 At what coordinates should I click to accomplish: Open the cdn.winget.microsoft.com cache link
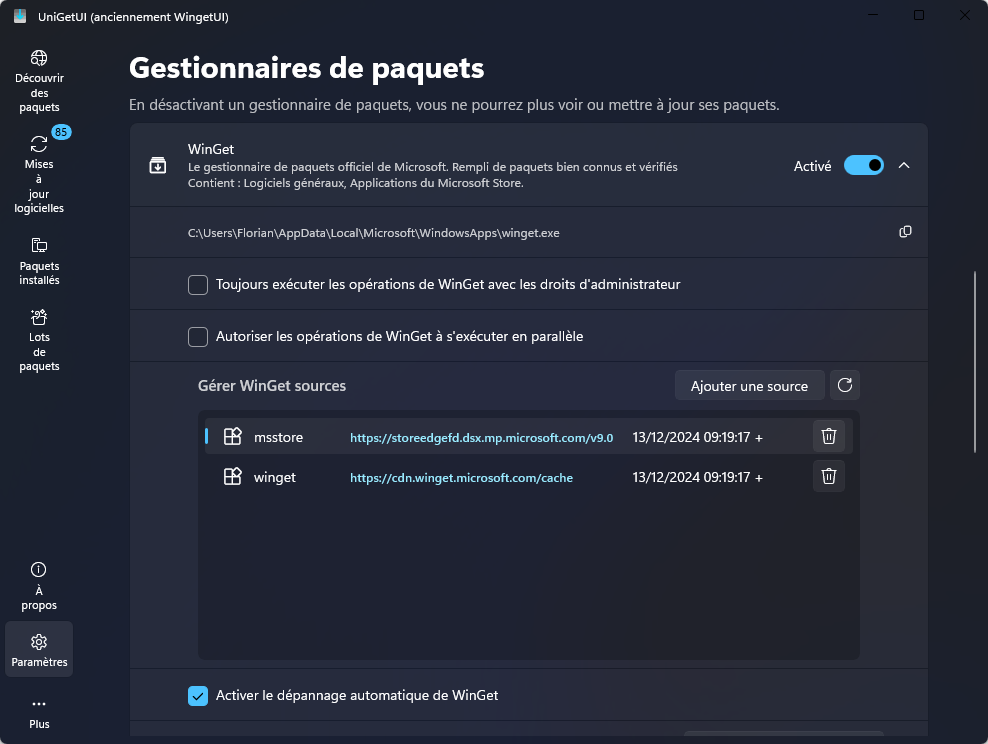(461, 477)
